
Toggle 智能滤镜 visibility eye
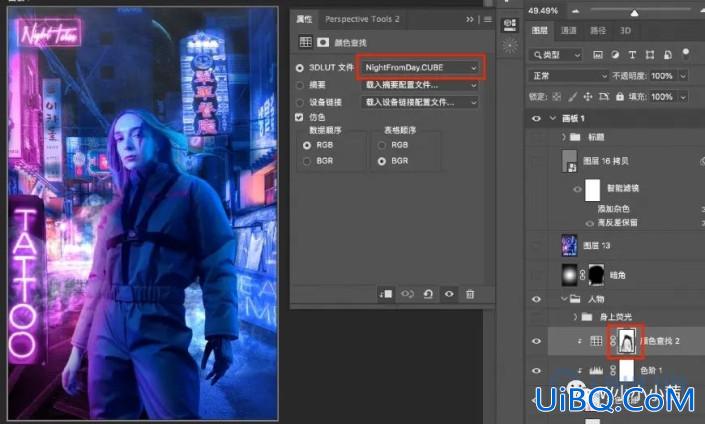coord(577,189)
